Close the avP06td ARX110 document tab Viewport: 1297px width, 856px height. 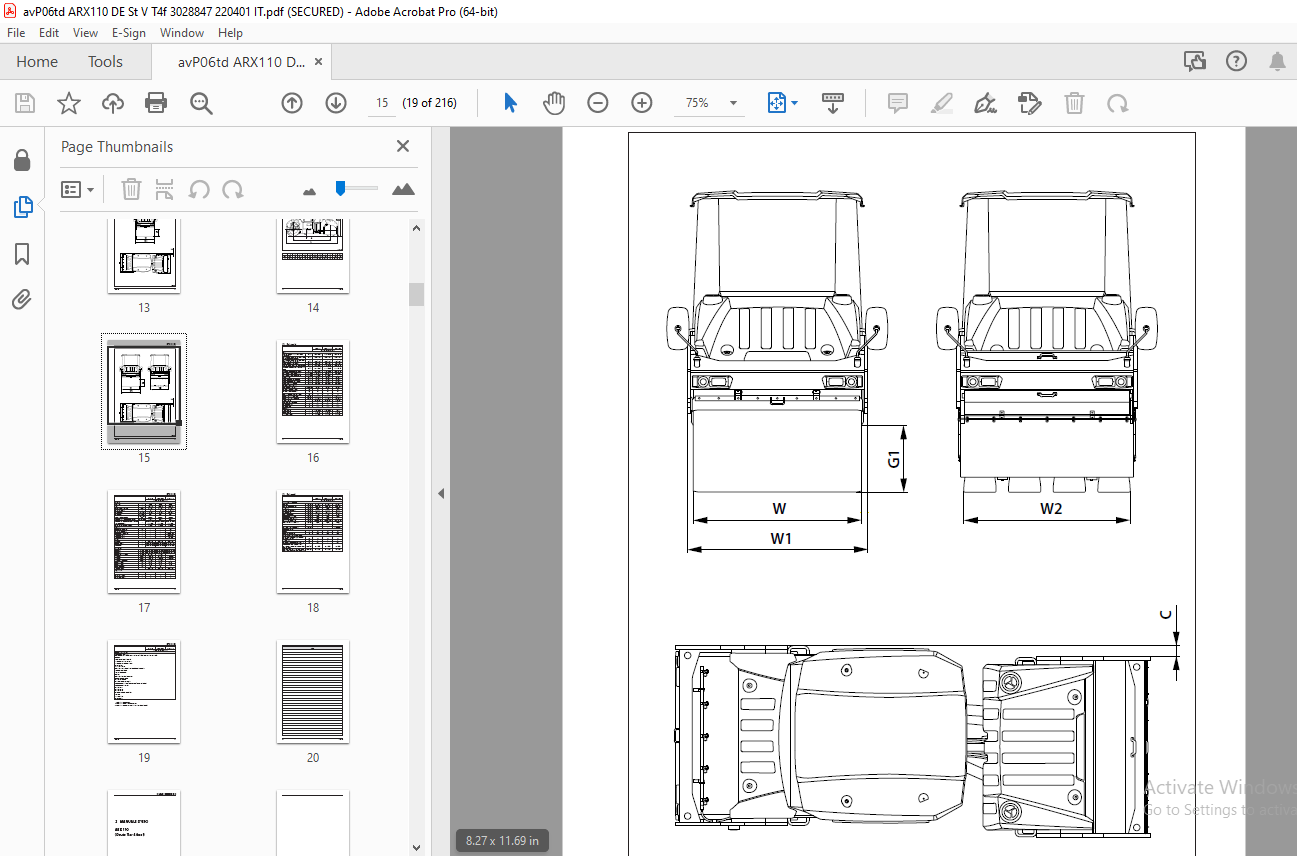[x=319, y=62]
